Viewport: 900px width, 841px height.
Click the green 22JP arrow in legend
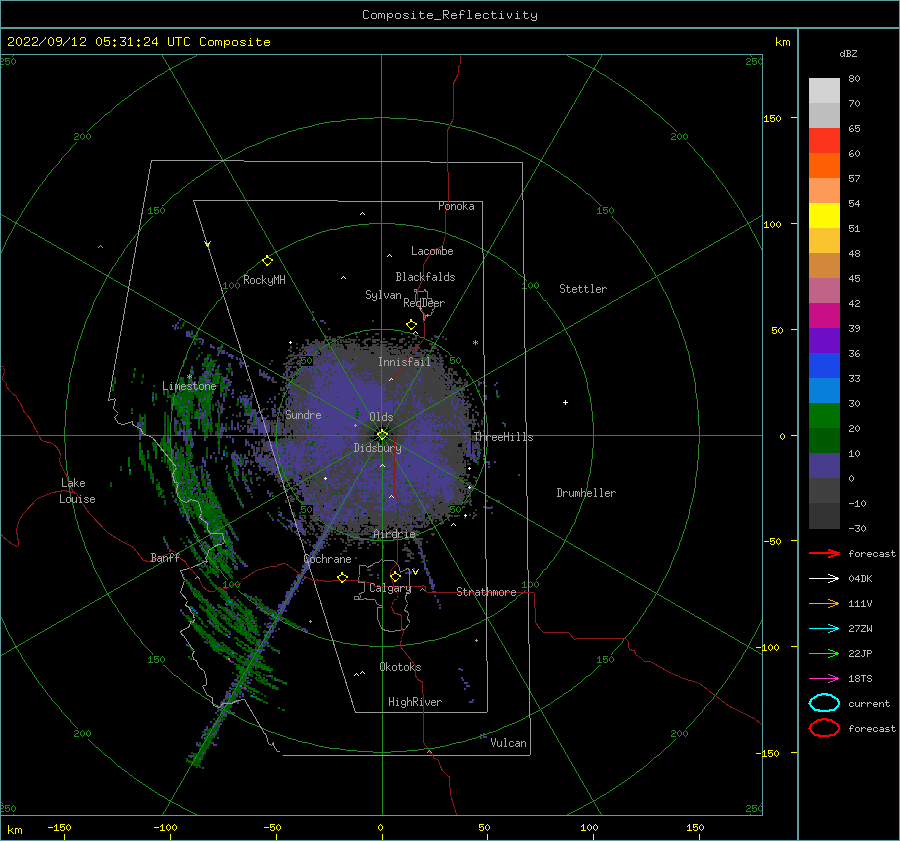(x=824, y=653)
